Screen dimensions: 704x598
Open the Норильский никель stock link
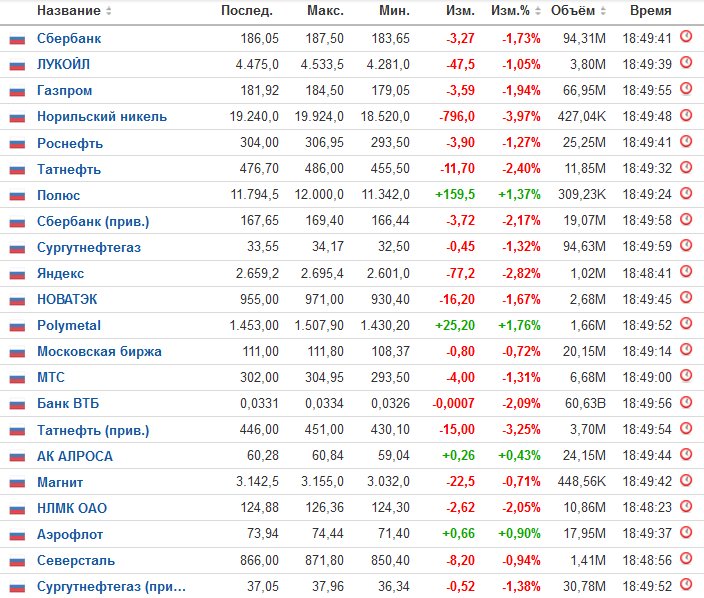coord(102,116)
